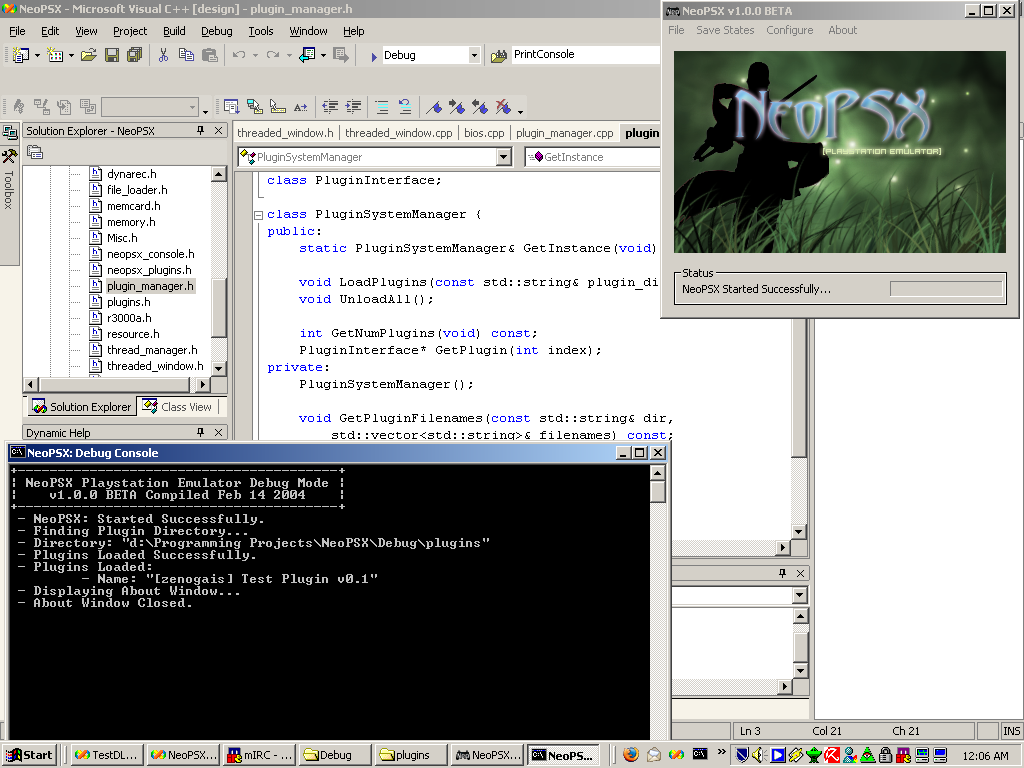Open the Build menu in Visual C++
The width and height of the screenshot is (1024, 768).
pos(174,31)
